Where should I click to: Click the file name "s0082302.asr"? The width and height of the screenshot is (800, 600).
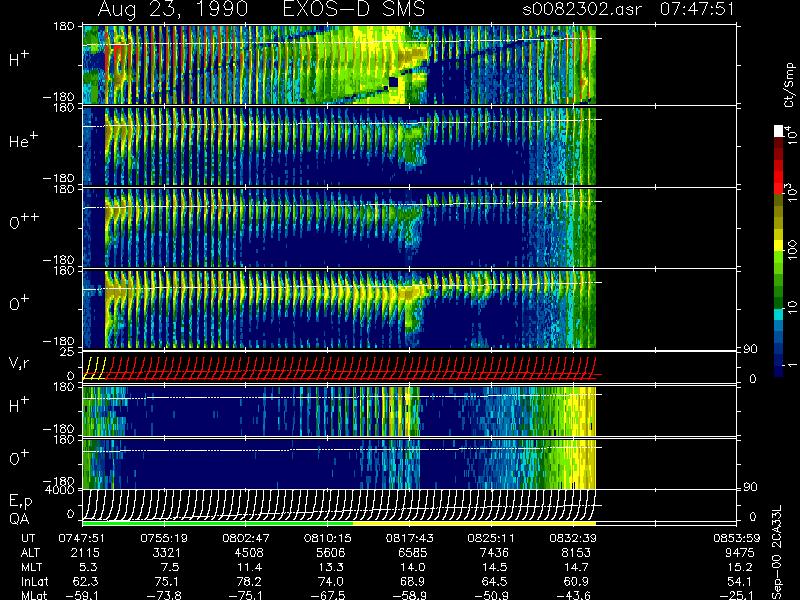click(582, 9)
